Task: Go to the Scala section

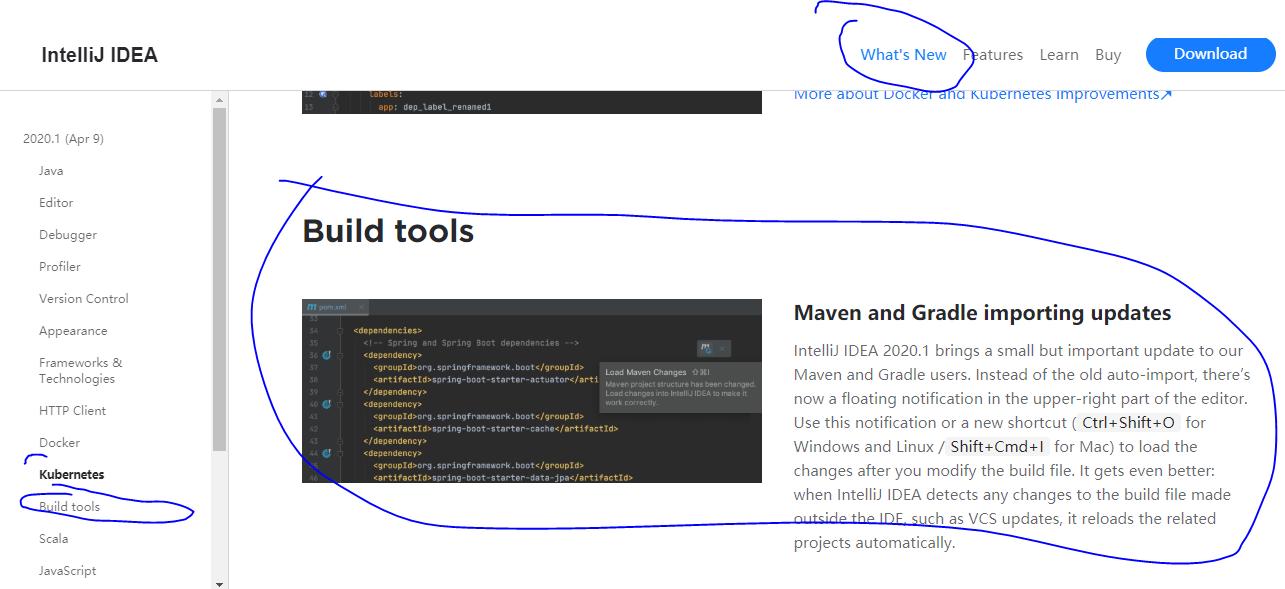Action: 53,538
